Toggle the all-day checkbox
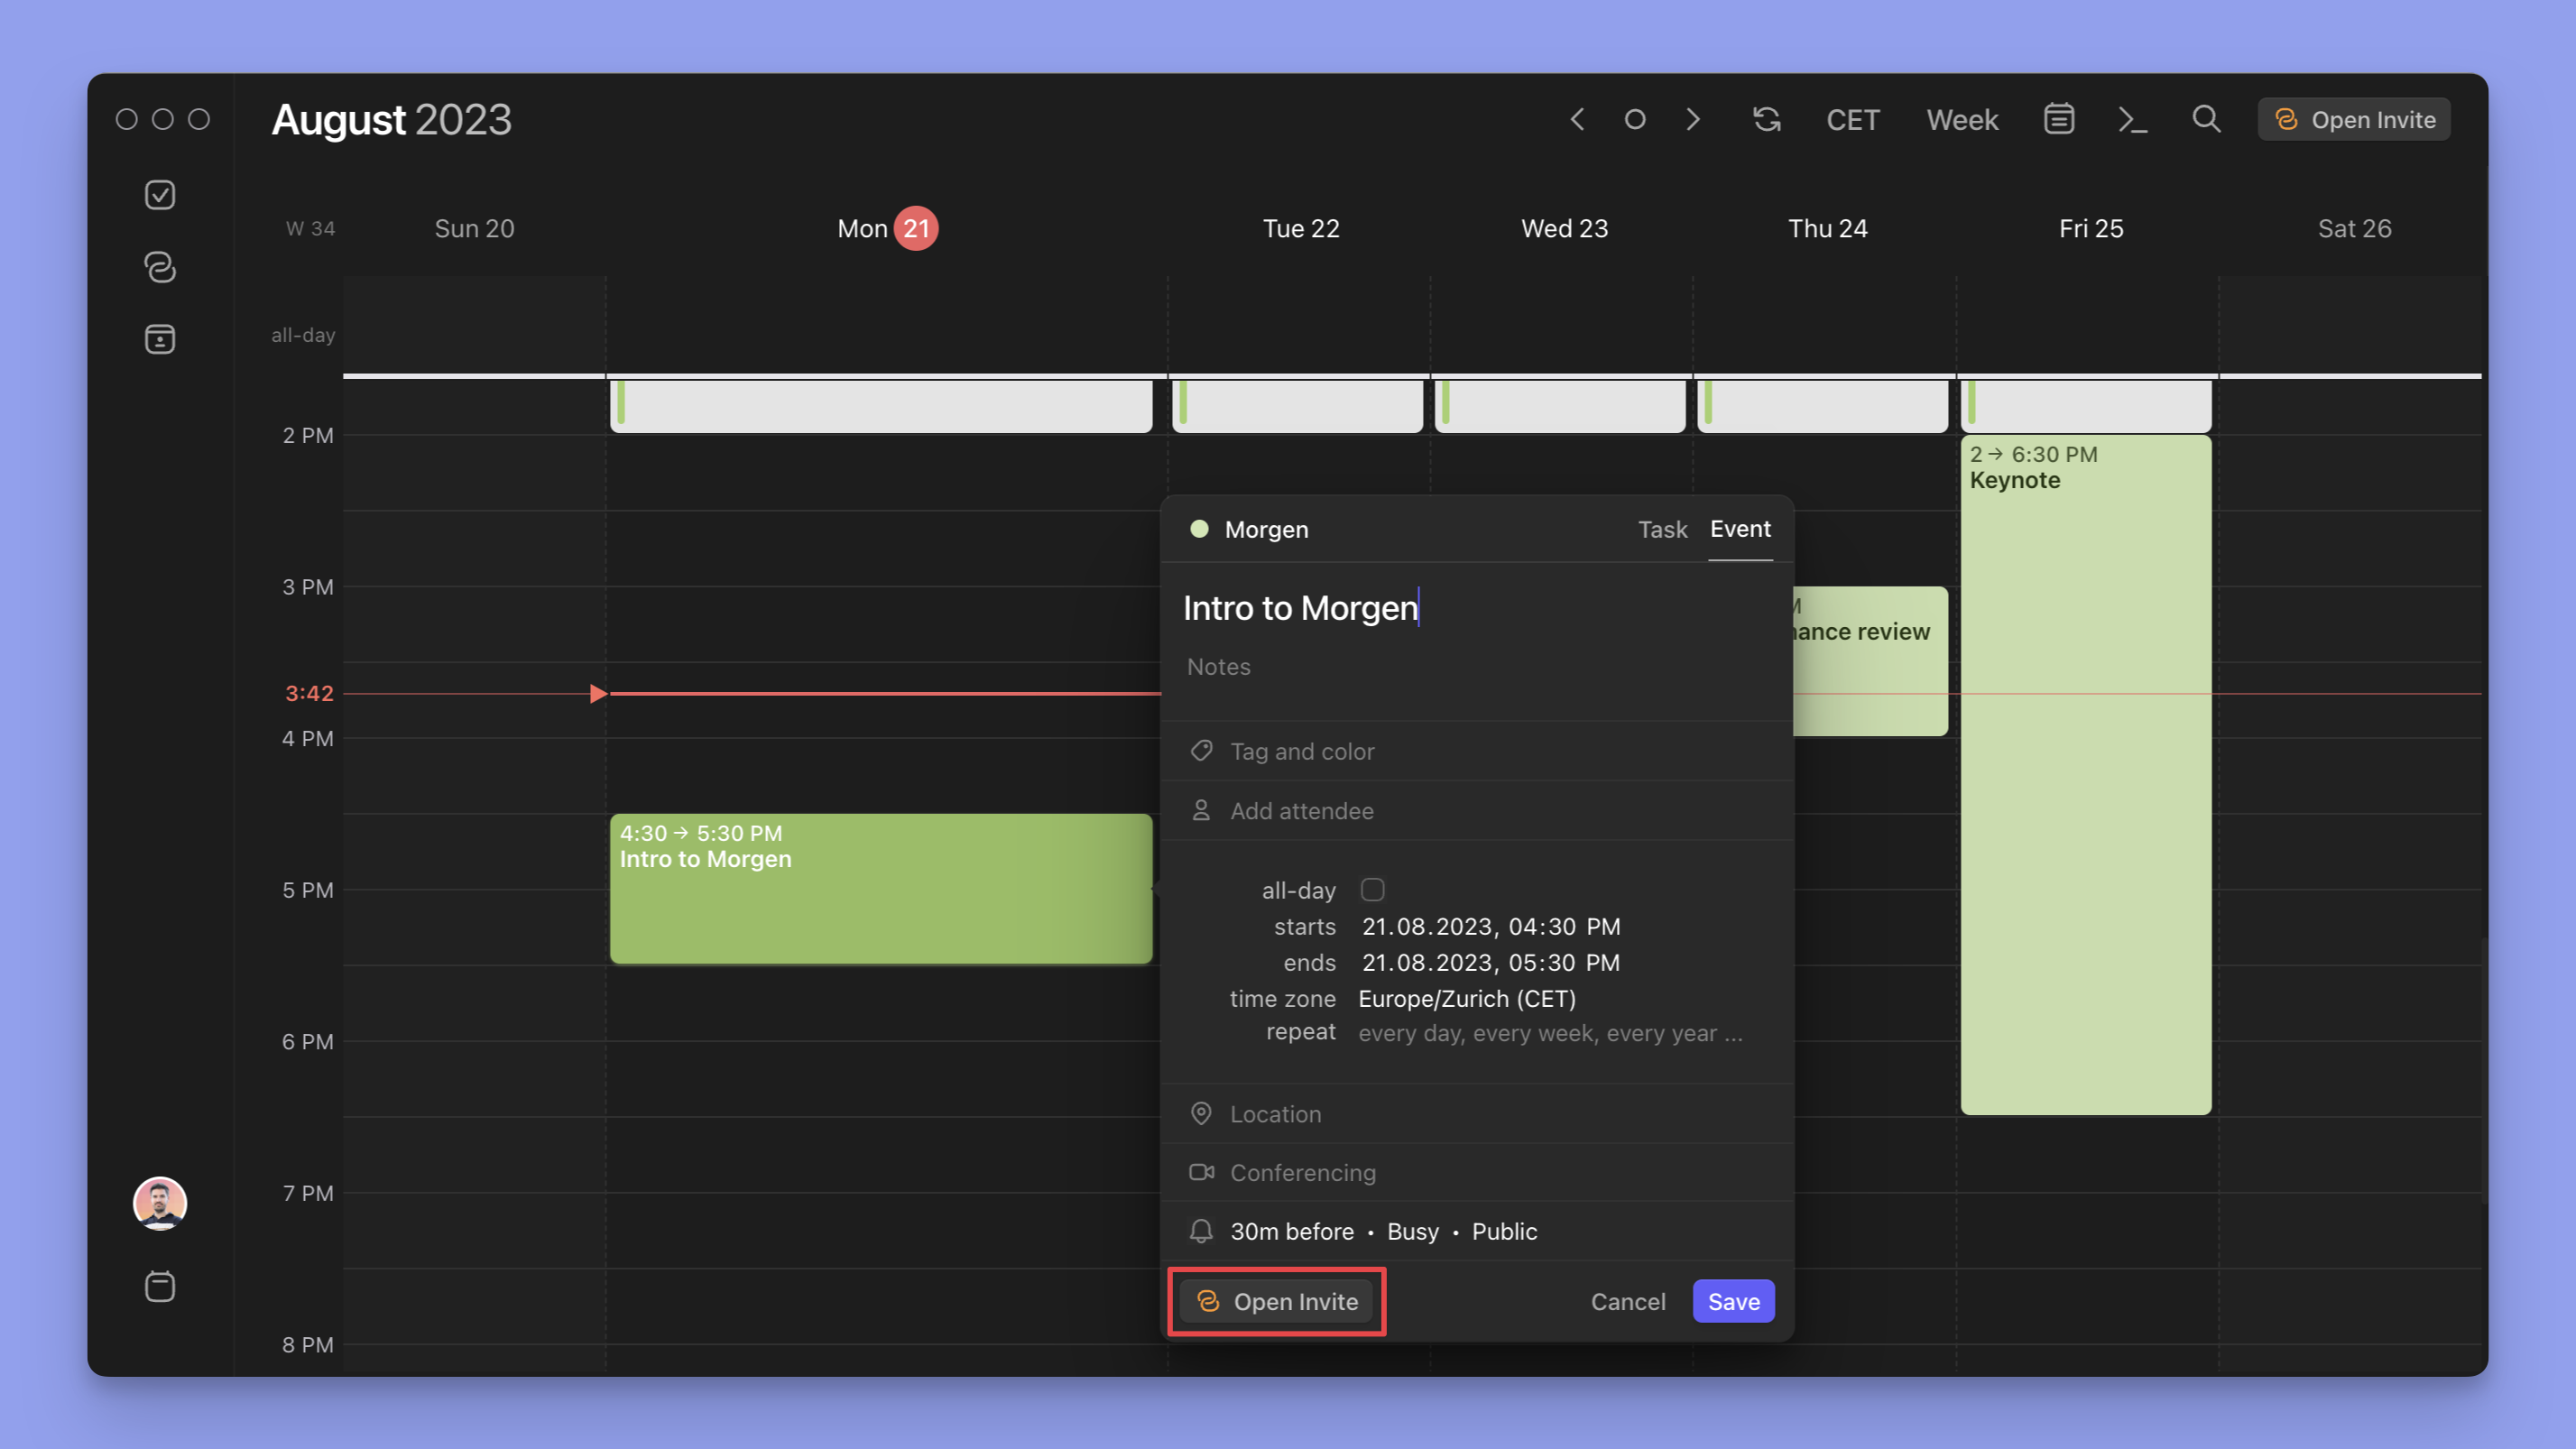 click(x=1373, y=890)
